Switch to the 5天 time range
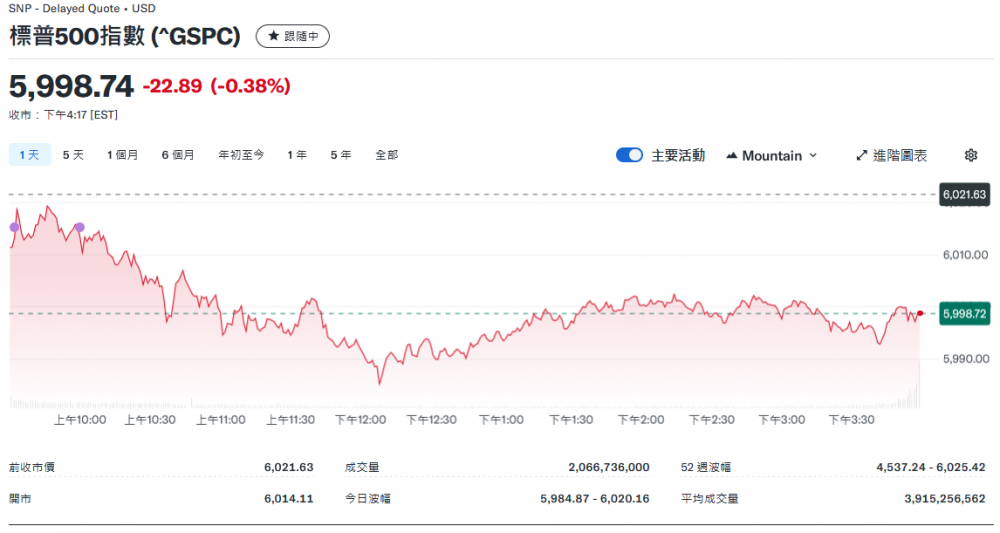The width and height of the screenshot is (1000, 533). 73,155
